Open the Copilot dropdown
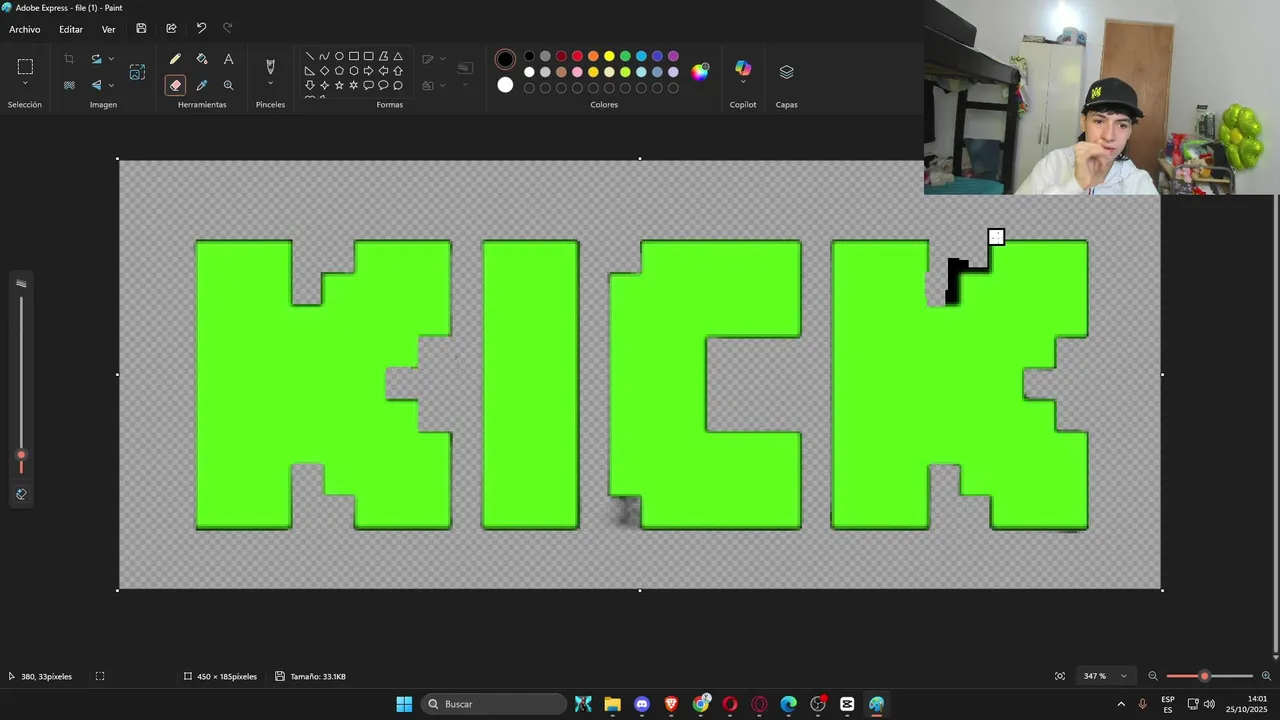The height and width of the screenshot is (720, 1280). tap(743, 82)
